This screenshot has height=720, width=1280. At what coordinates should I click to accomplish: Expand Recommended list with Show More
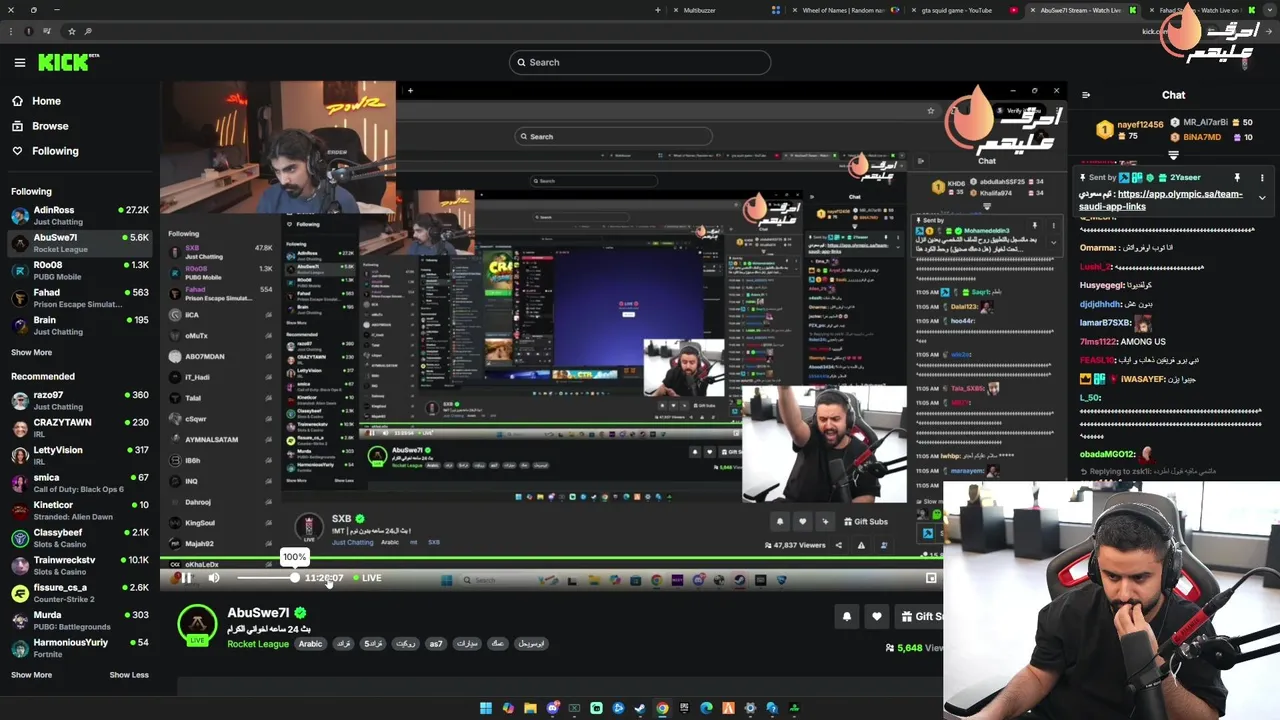click(x=31, y=675)
